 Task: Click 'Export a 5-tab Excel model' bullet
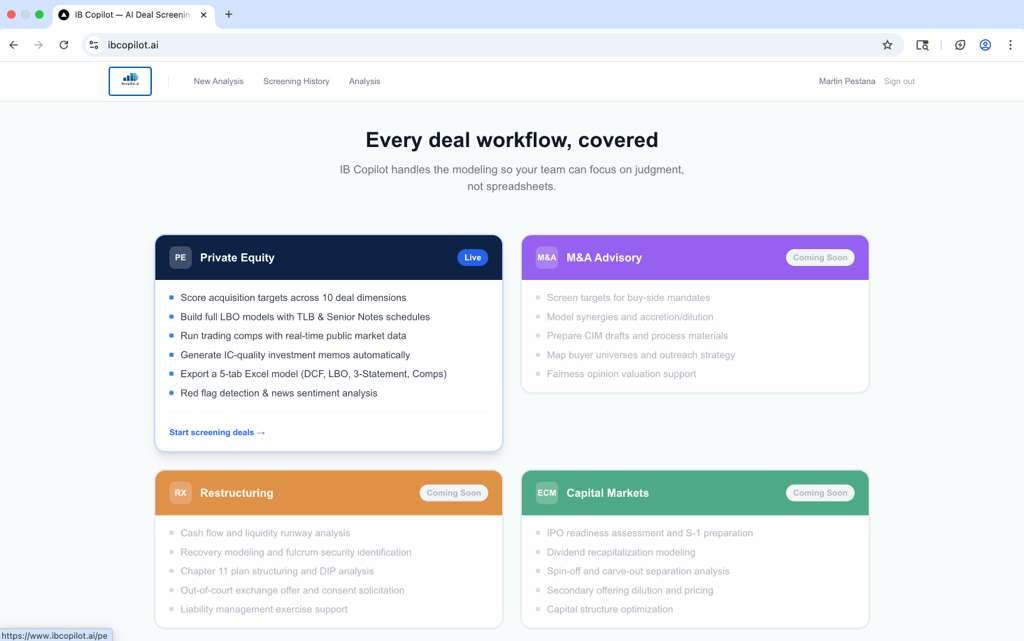[313, 374]
